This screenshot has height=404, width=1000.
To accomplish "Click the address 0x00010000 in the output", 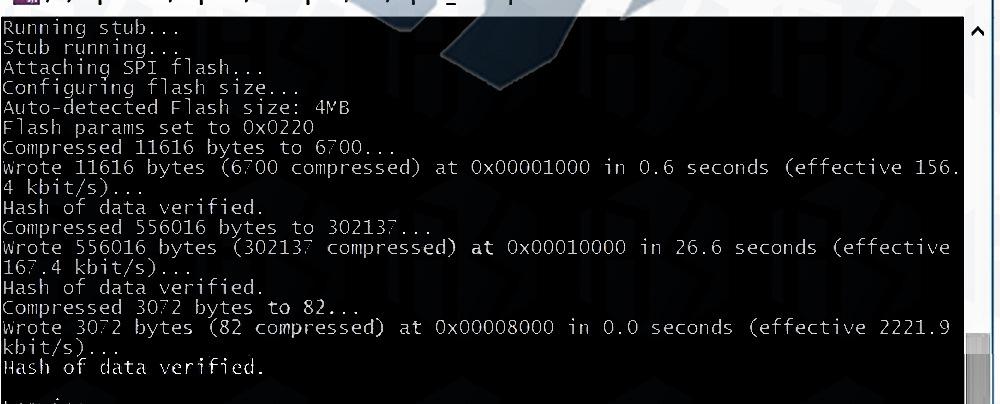I will [x=566, y=248].
